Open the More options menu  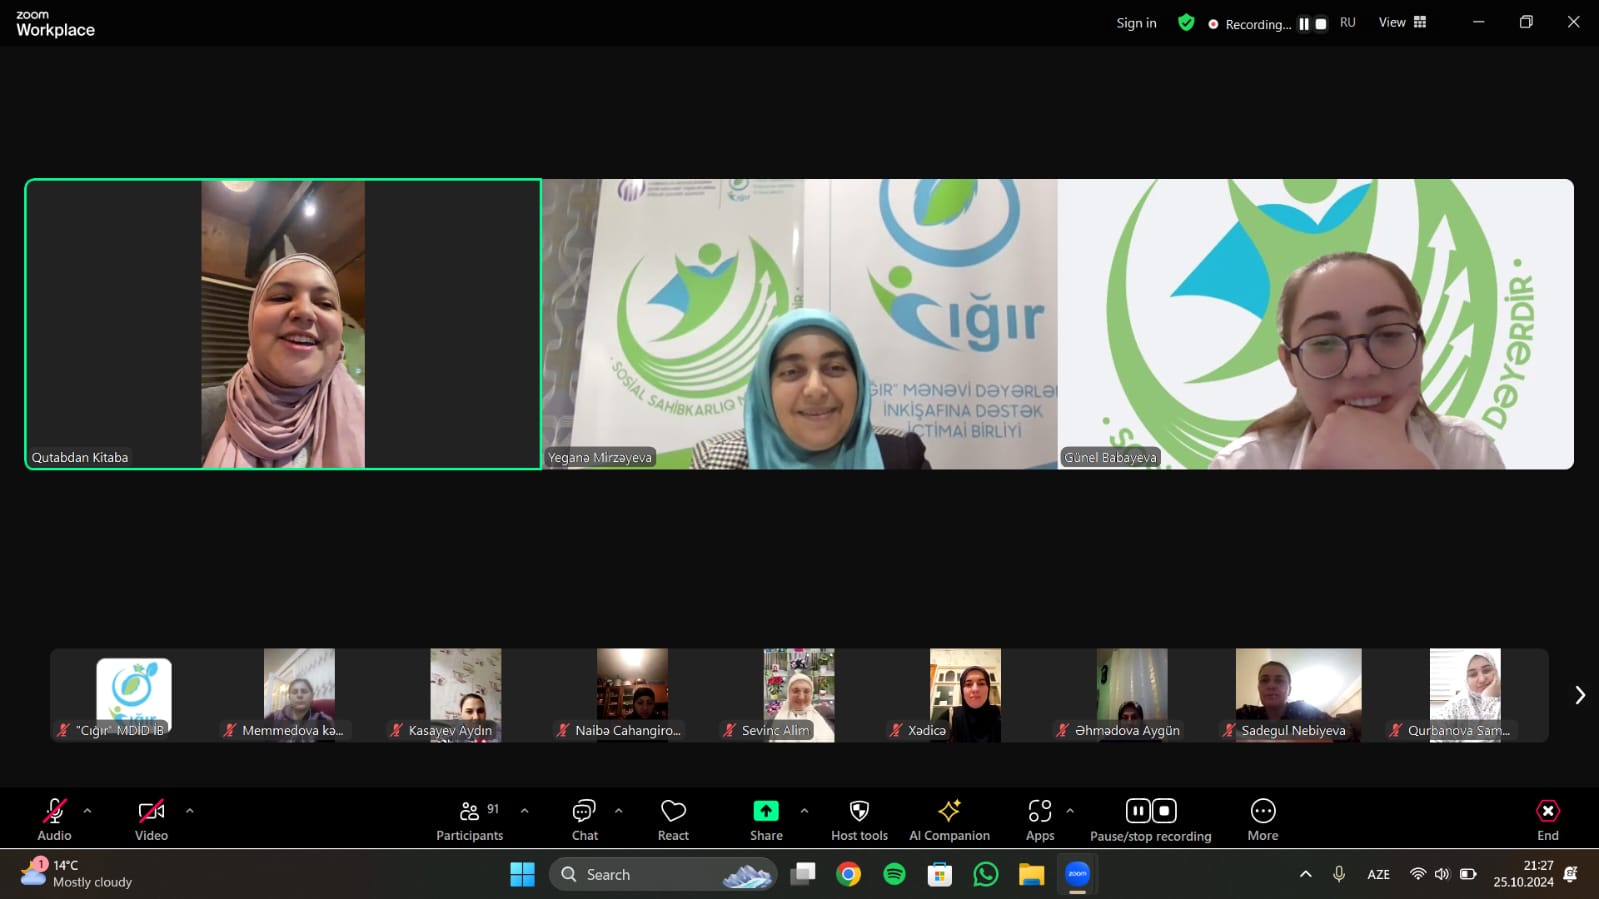point(1263,819)
